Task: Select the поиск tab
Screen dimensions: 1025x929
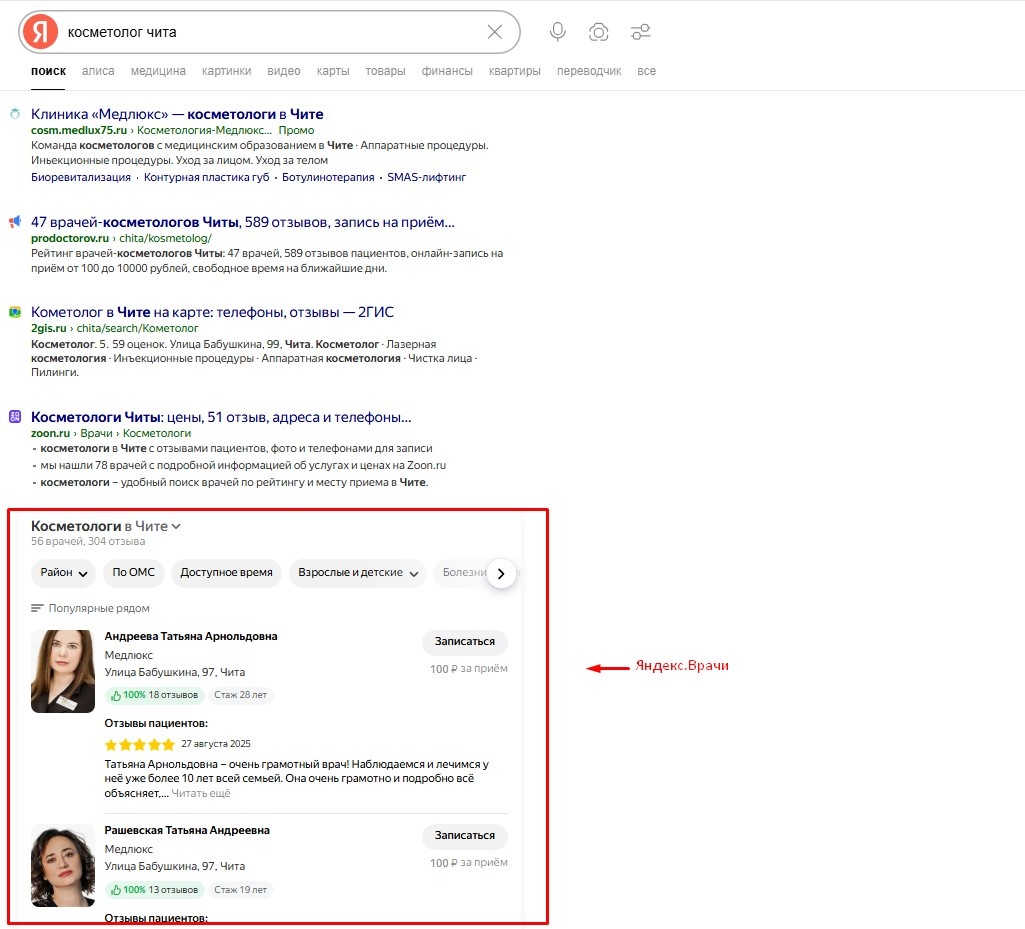Action: point(48,71)
